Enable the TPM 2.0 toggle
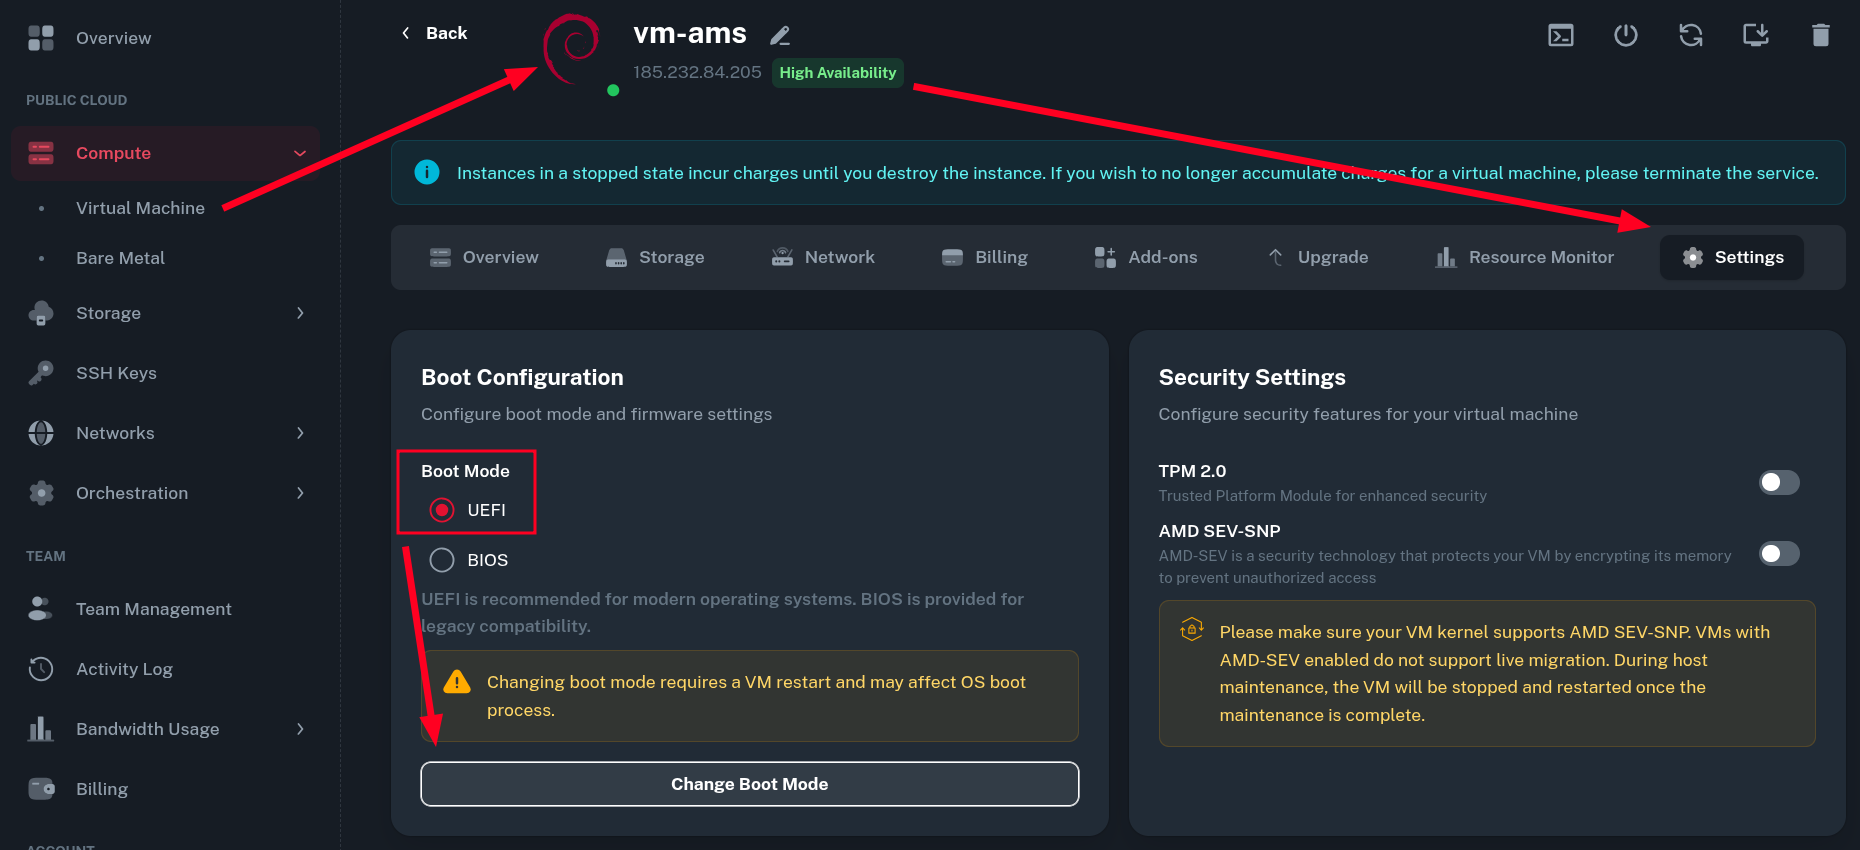This screenshot has height=850, width=1860. 1778,483
